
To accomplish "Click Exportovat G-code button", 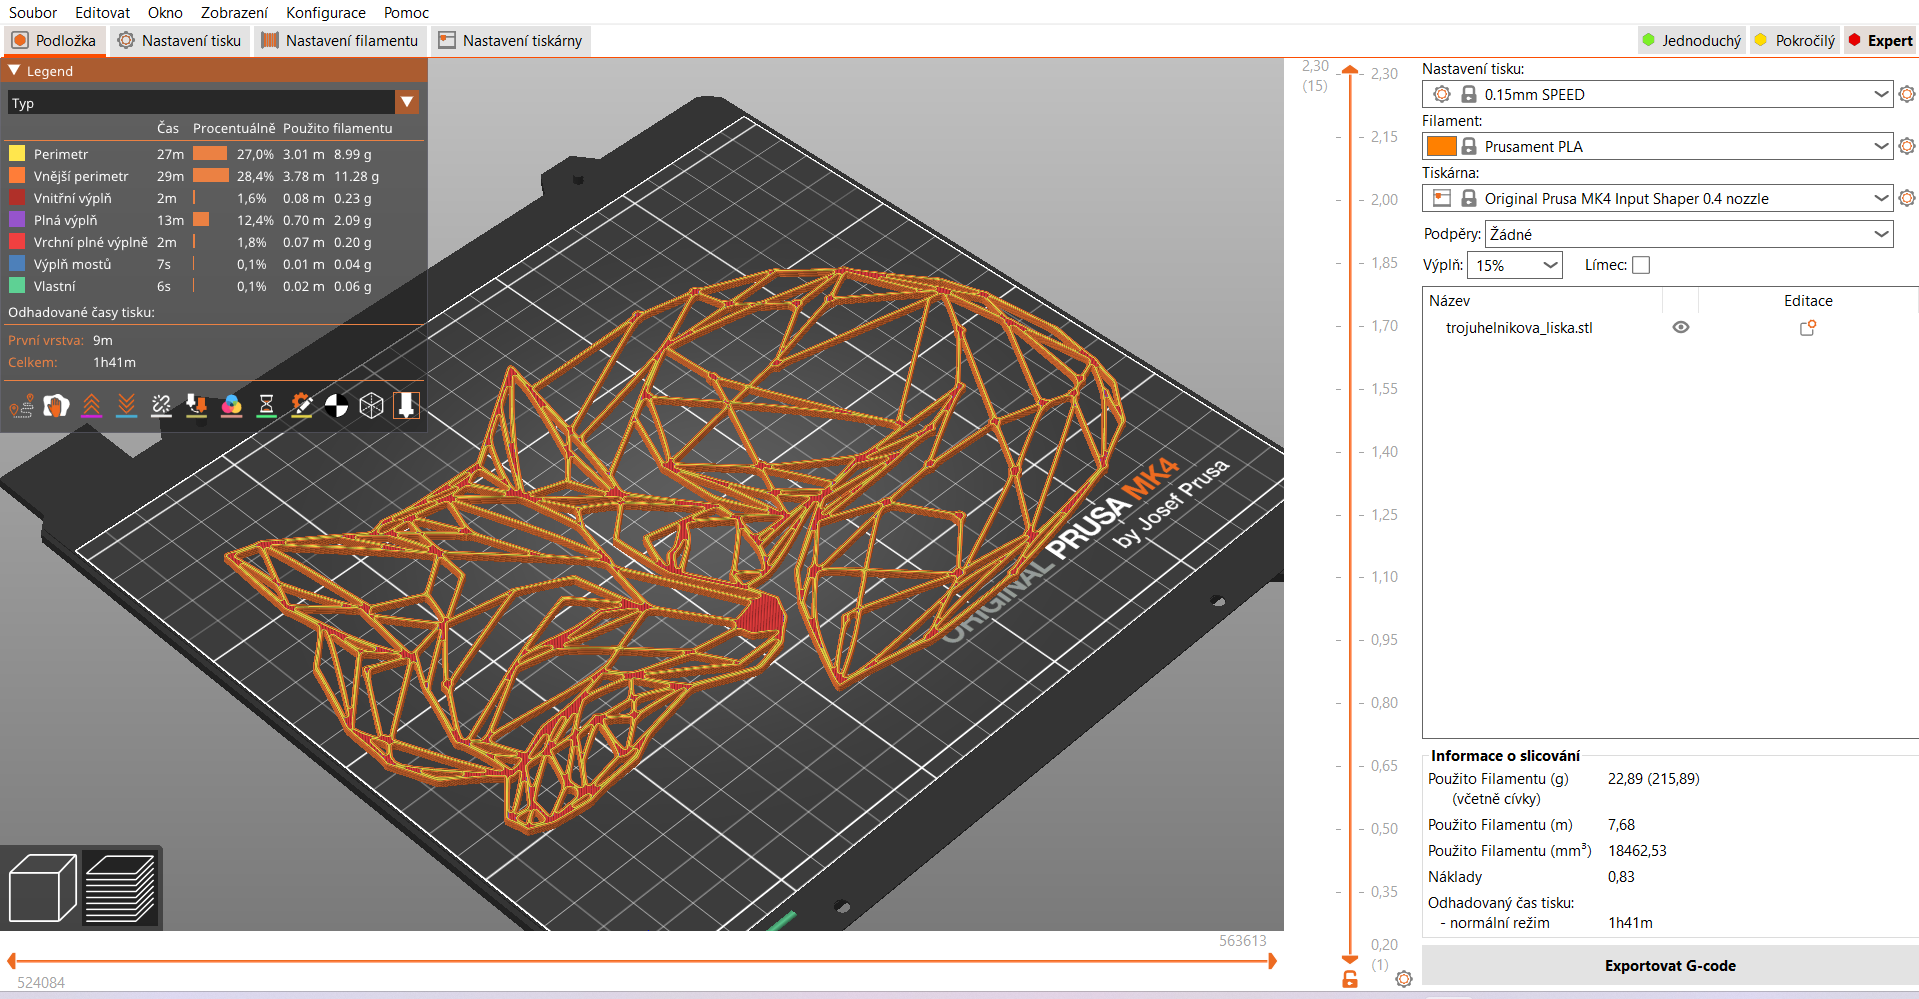I will click(1670, 965).
